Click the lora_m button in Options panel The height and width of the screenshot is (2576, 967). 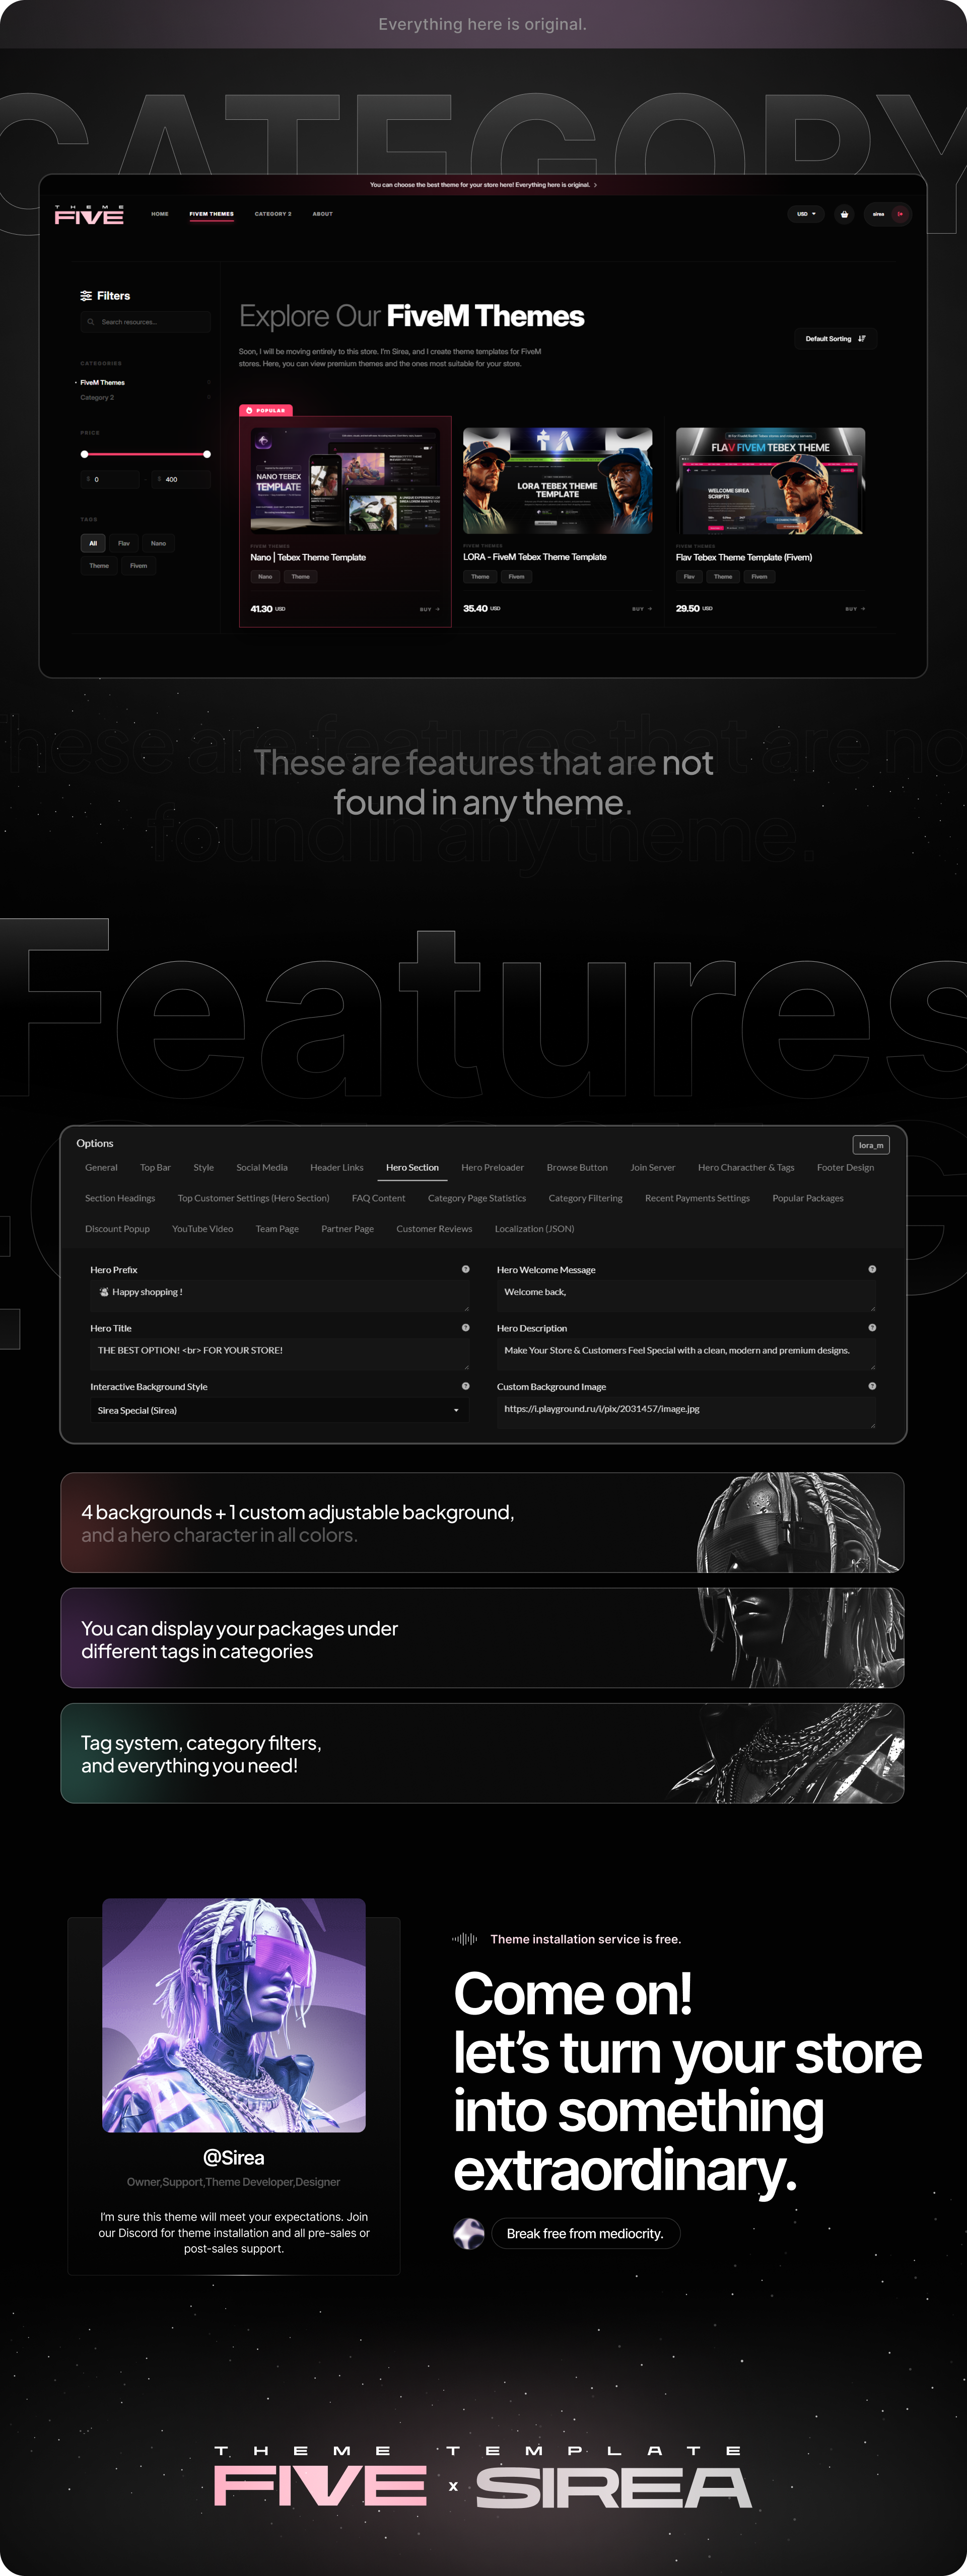[871, 1145]
